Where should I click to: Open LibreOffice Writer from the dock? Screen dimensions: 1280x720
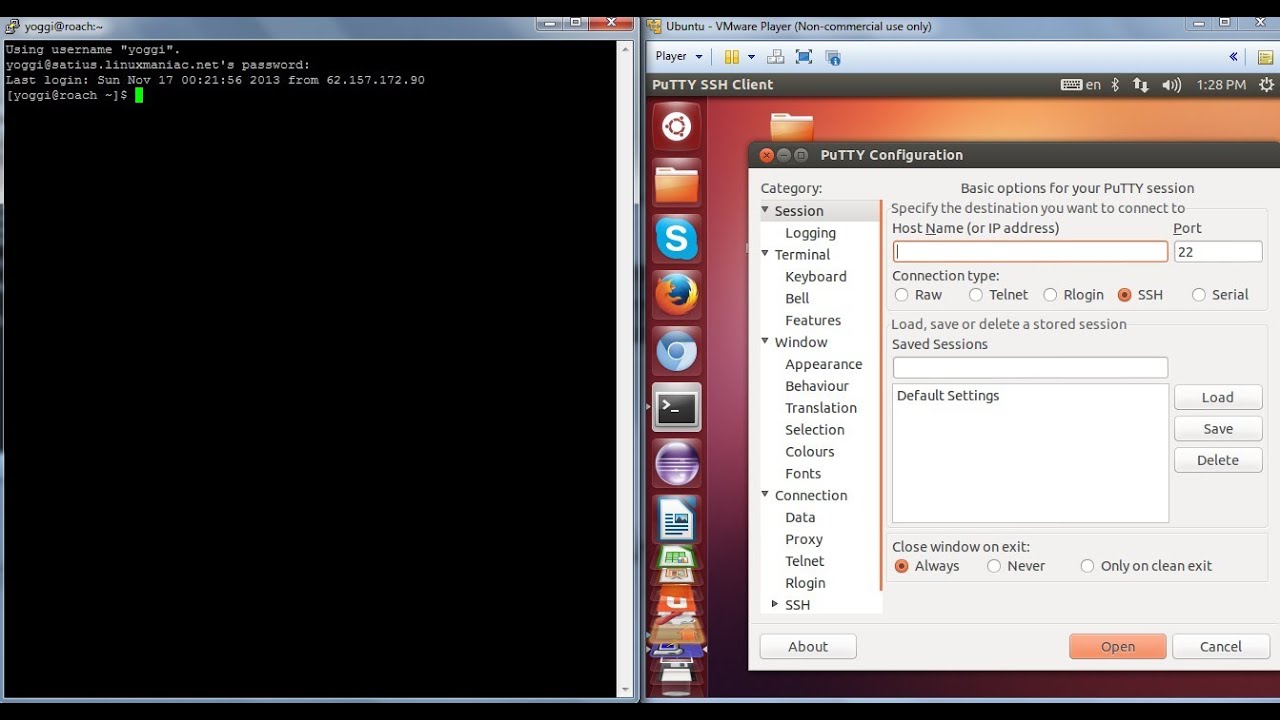pyautogui.click(x=677, y=519)
